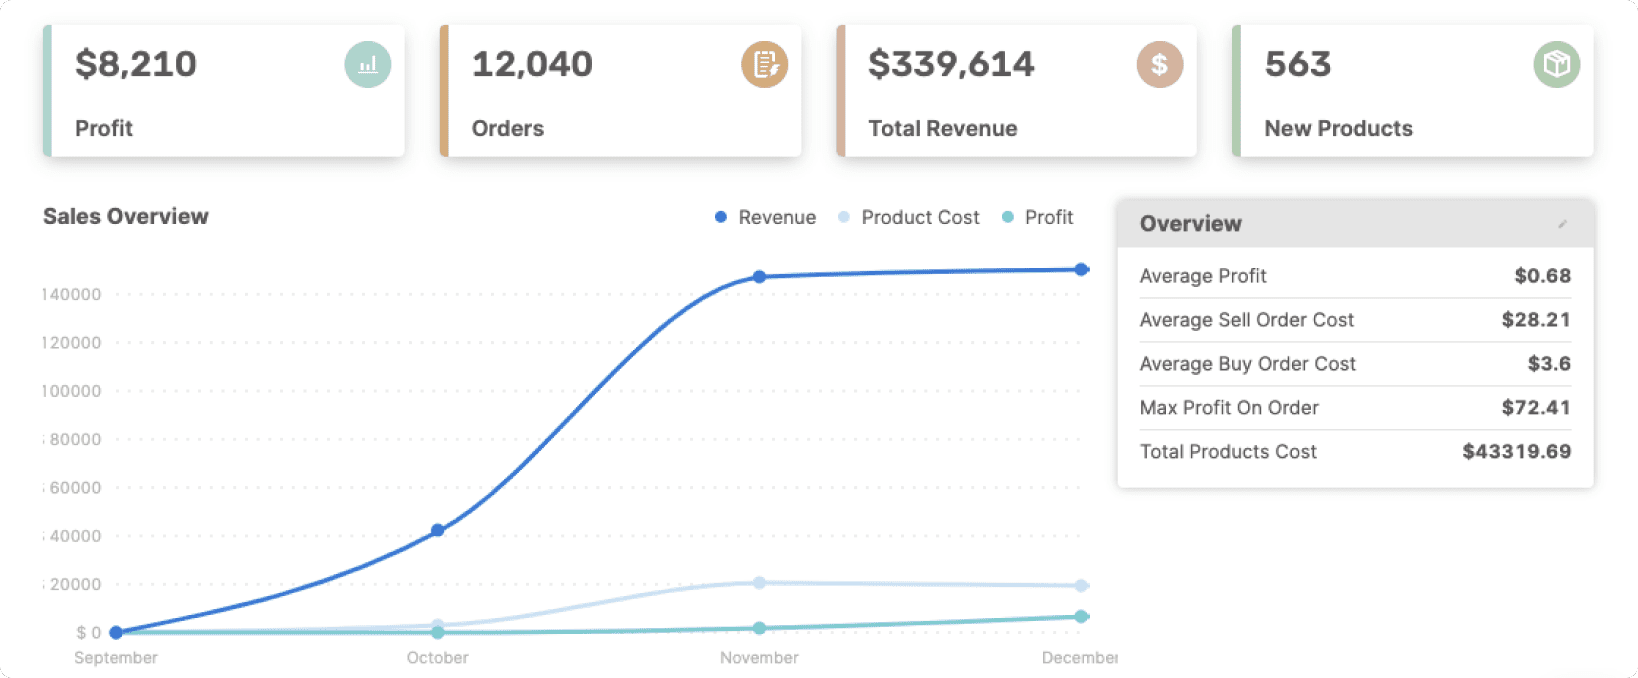Toggle the Profit series in chart legend

pyautogui.click(x=1038, y=218)
